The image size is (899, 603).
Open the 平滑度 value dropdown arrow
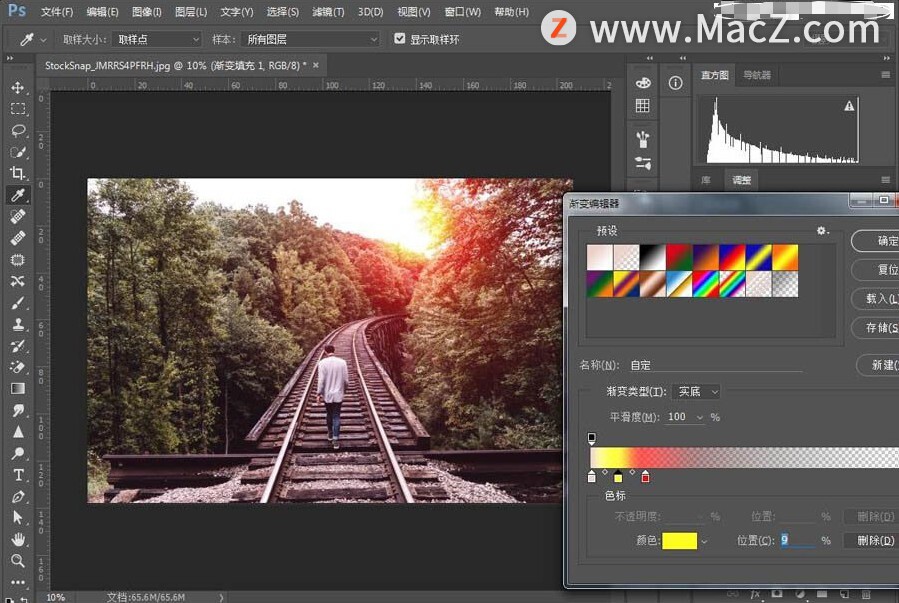click(x=699, y=417)
